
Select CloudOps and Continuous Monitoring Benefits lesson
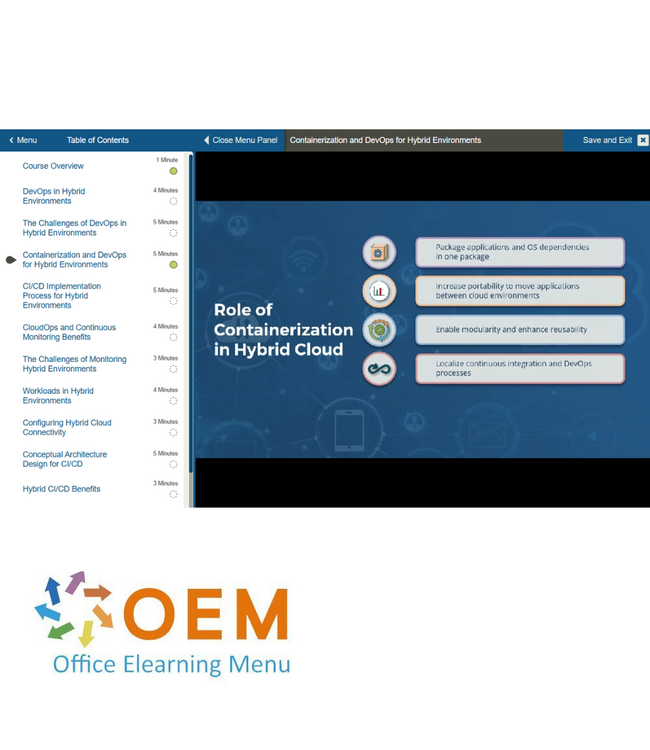69,332
